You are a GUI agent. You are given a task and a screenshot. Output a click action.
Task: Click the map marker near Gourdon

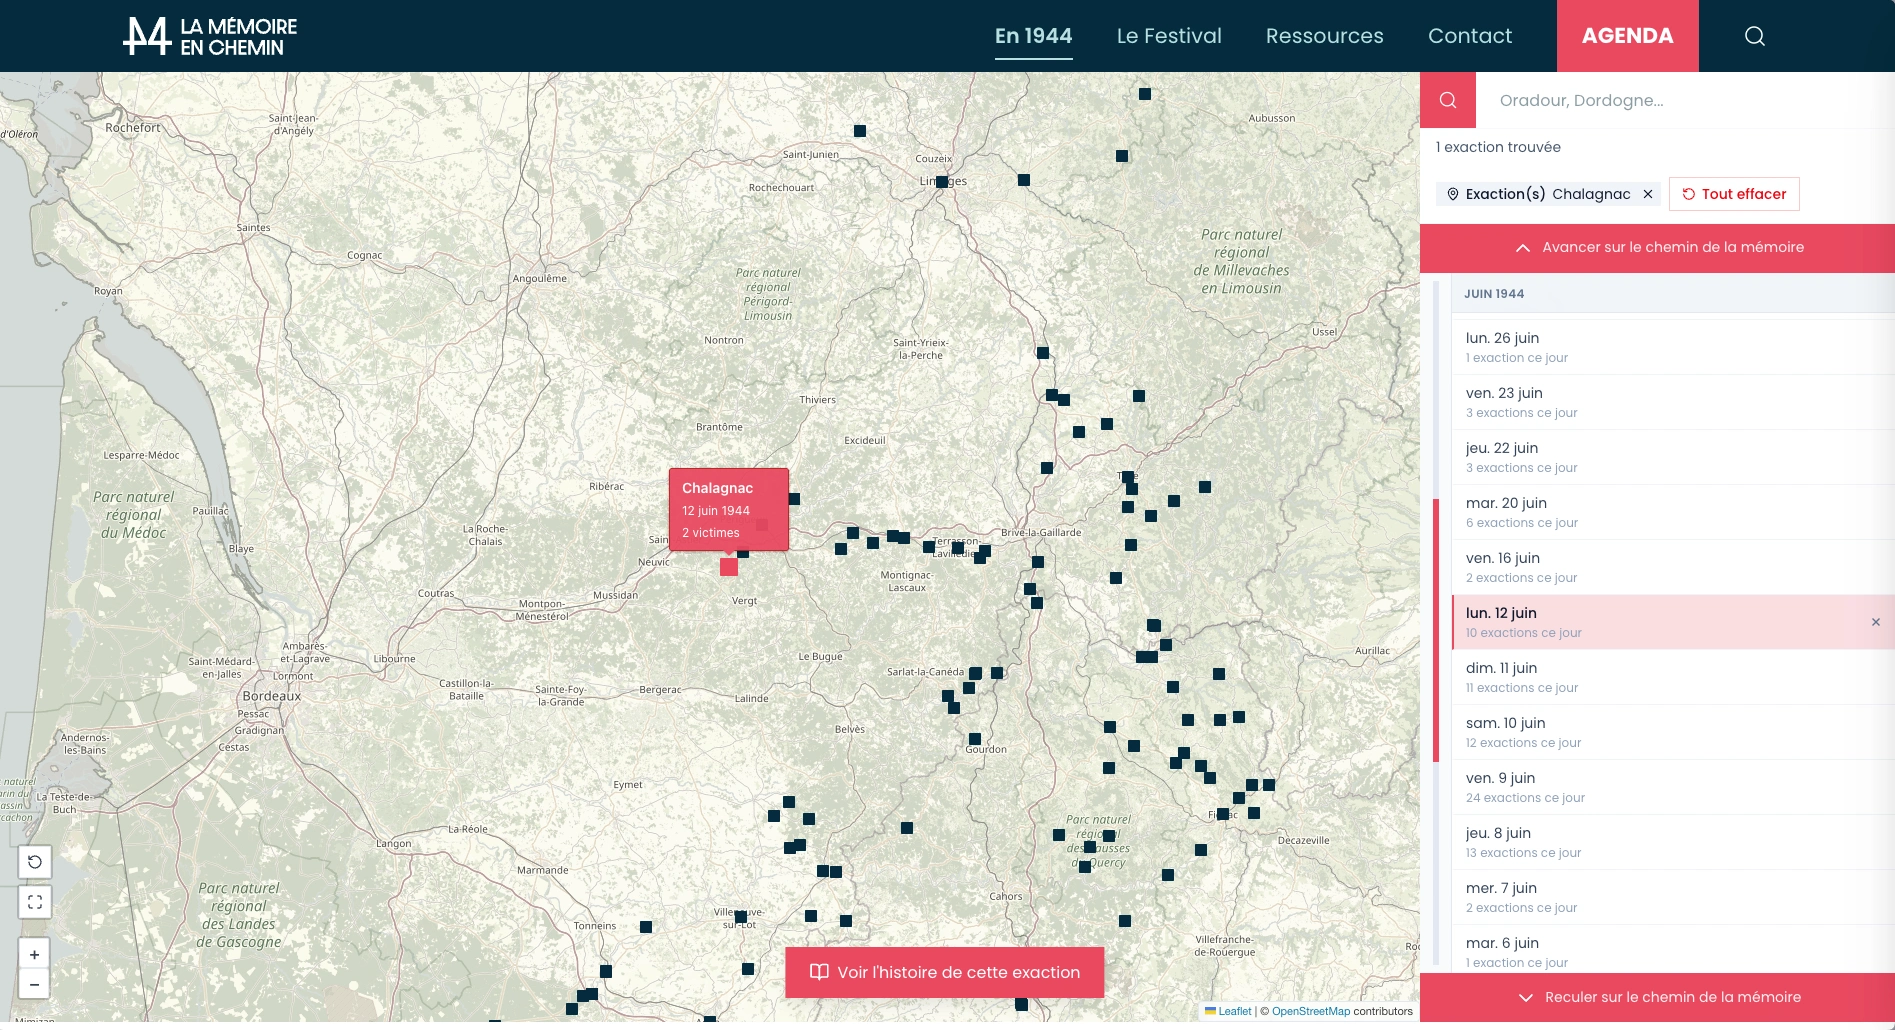(975, 739)
